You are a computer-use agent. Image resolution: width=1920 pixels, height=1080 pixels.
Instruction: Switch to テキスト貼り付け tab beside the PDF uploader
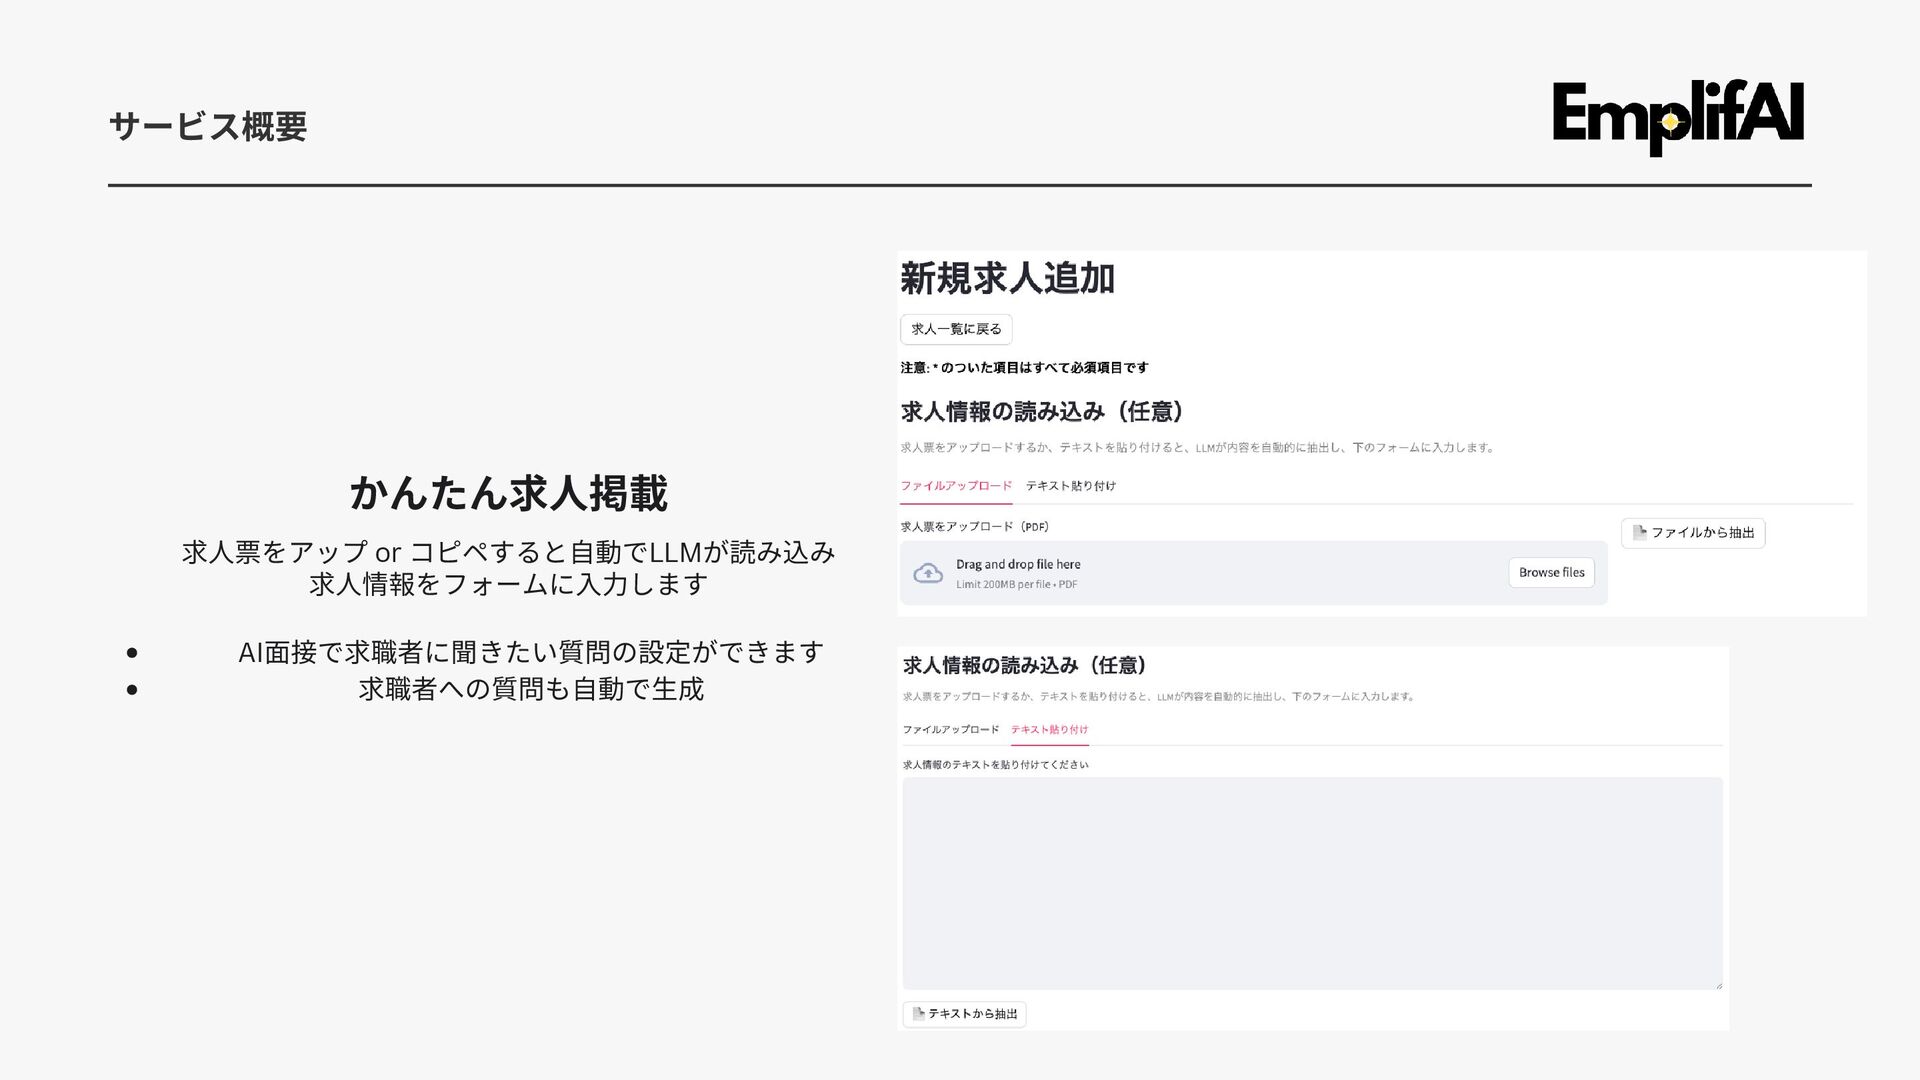[1070, 486]
